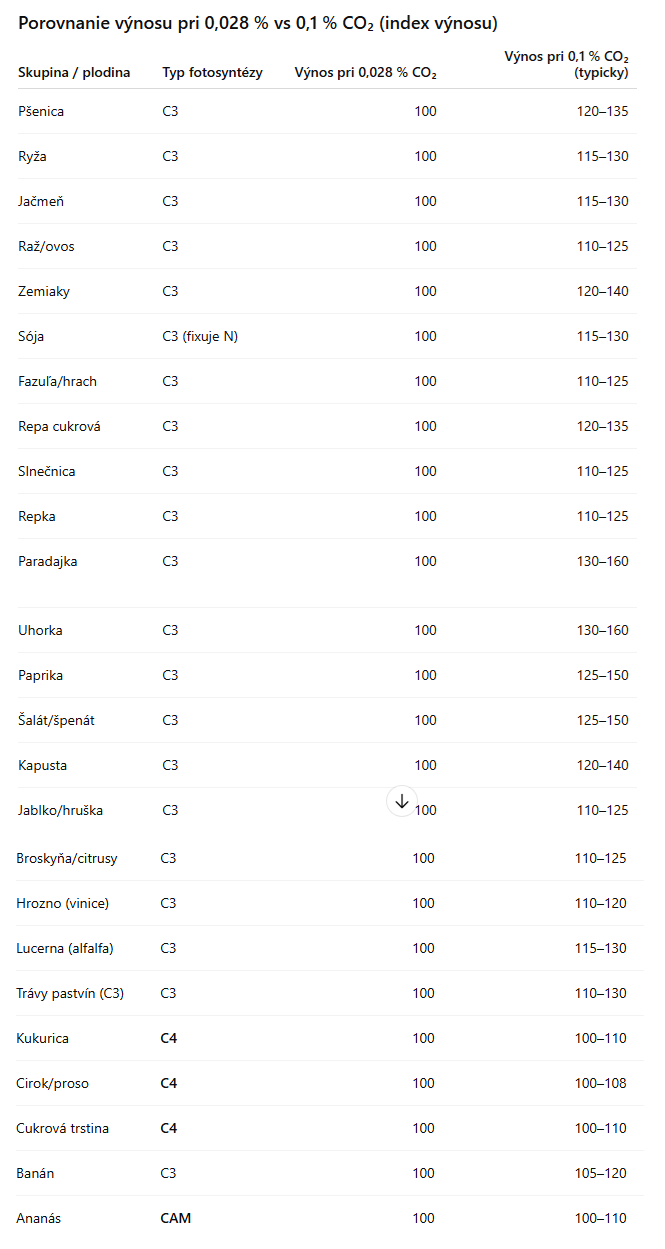Viewport: 665px width, 1249px height.
Task: Click the "Typ fotosyntézy" column header
Action: coord(212,72)
